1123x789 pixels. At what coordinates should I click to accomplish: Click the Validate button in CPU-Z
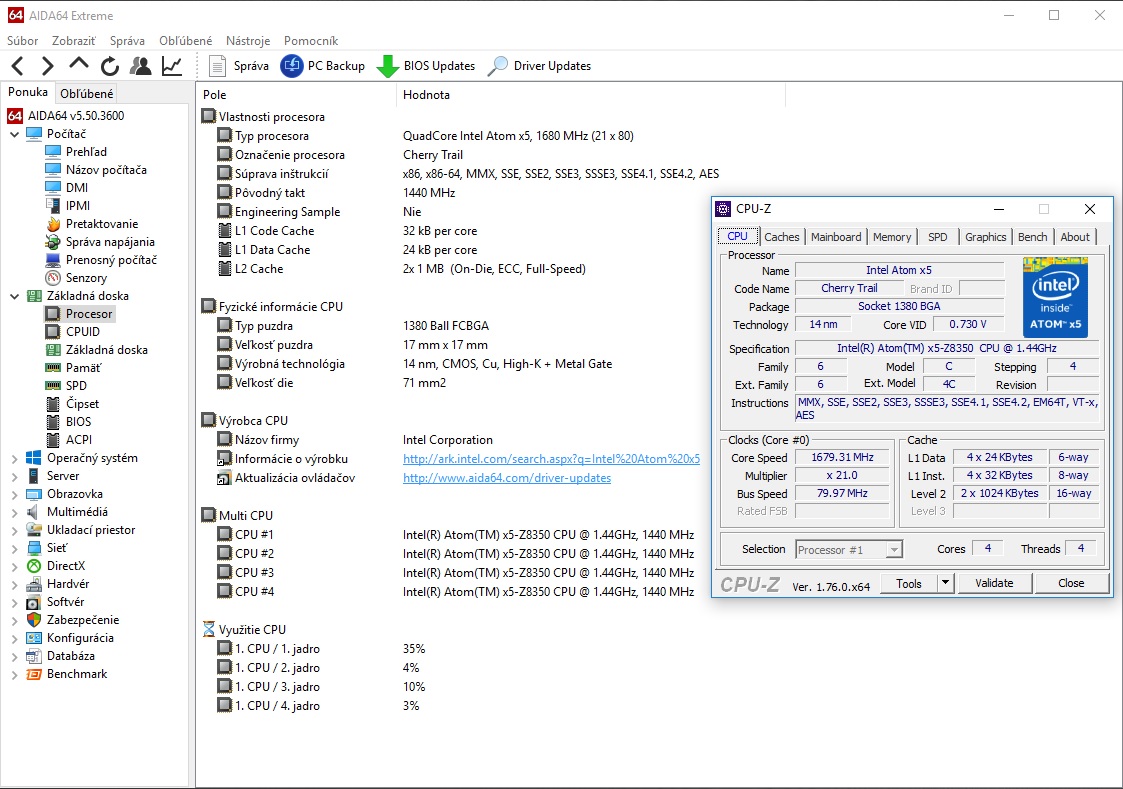click(x=994, y=583)
